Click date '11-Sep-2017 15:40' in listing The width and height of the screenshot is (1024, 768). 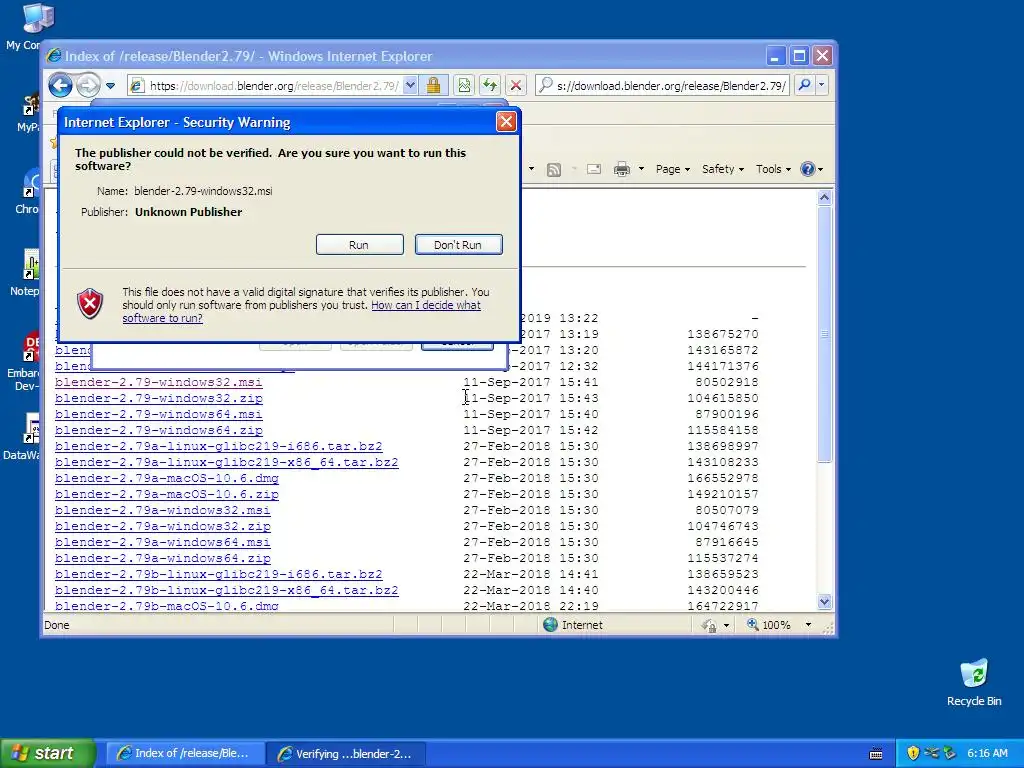pyautogui.click(x=531, y=414)
